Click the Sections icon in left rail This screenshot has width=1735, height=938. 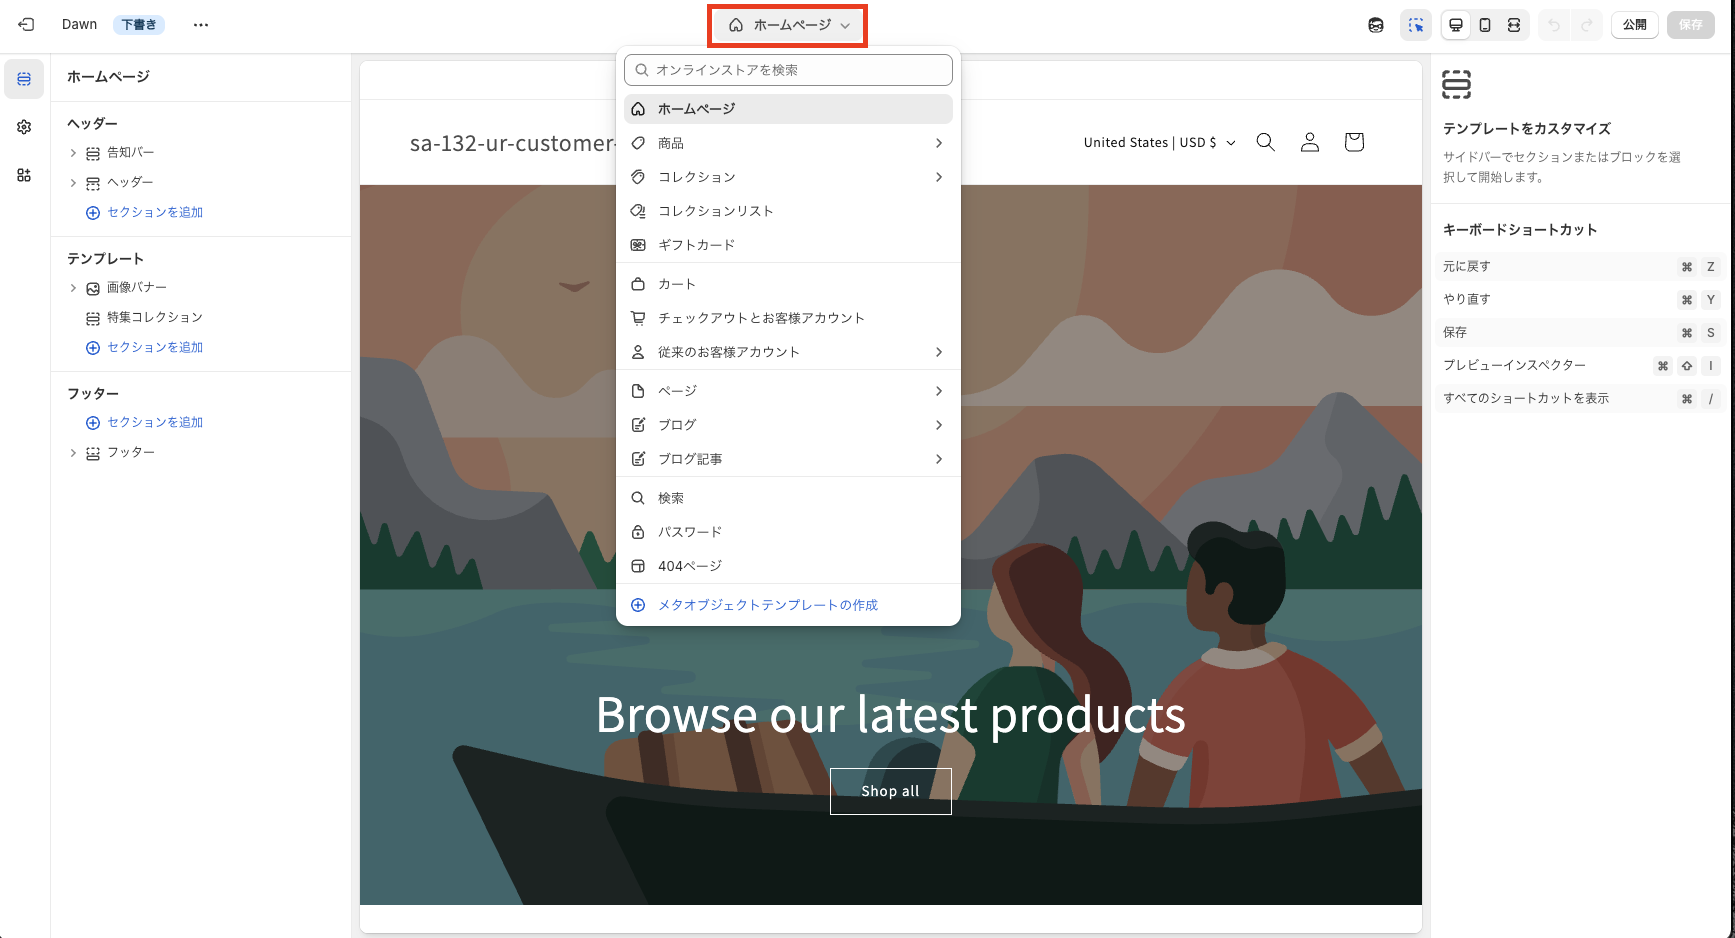(x=24, y=79)
